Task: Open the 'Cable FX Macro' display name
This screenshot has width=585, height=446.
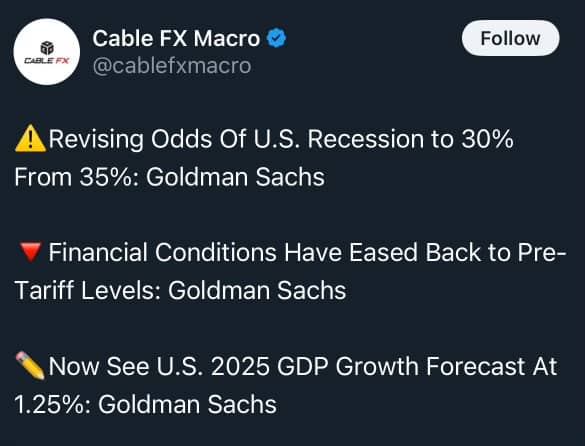Action: click(x=176, y=38)
